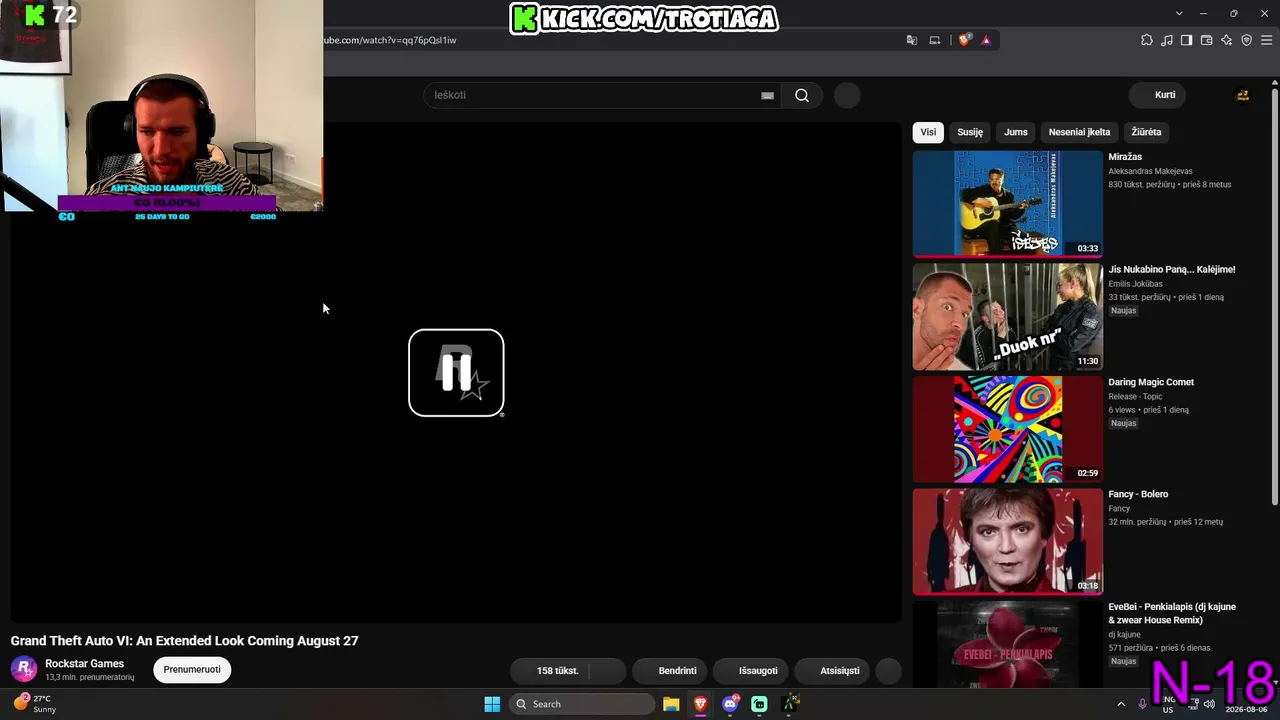Screen dimensions: 1280x720
Task: Click the Windows Start button
Action: [492, 704]
